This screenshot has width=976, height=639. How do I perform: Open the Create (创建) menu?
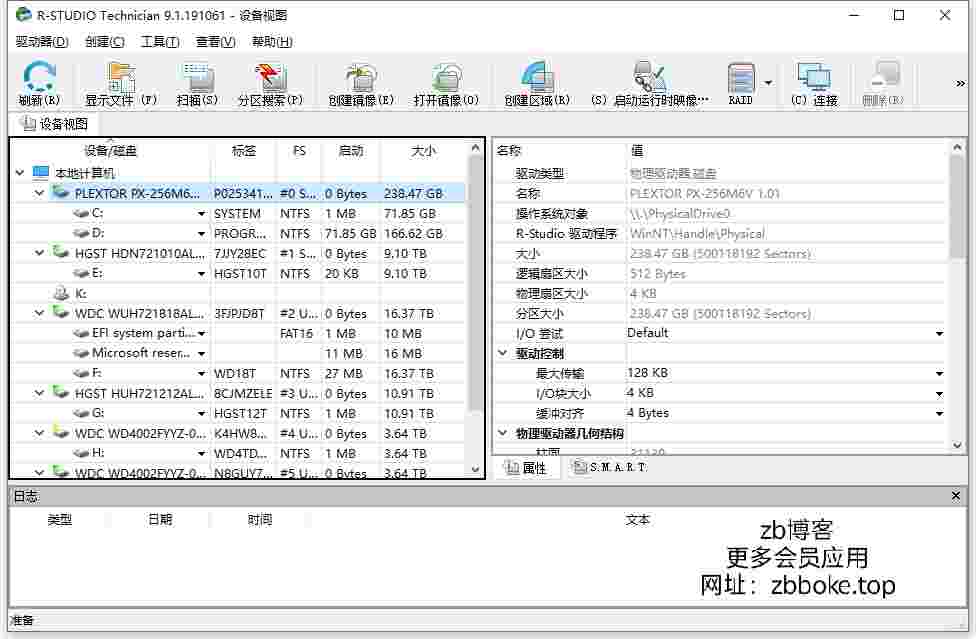pos(105,42)
